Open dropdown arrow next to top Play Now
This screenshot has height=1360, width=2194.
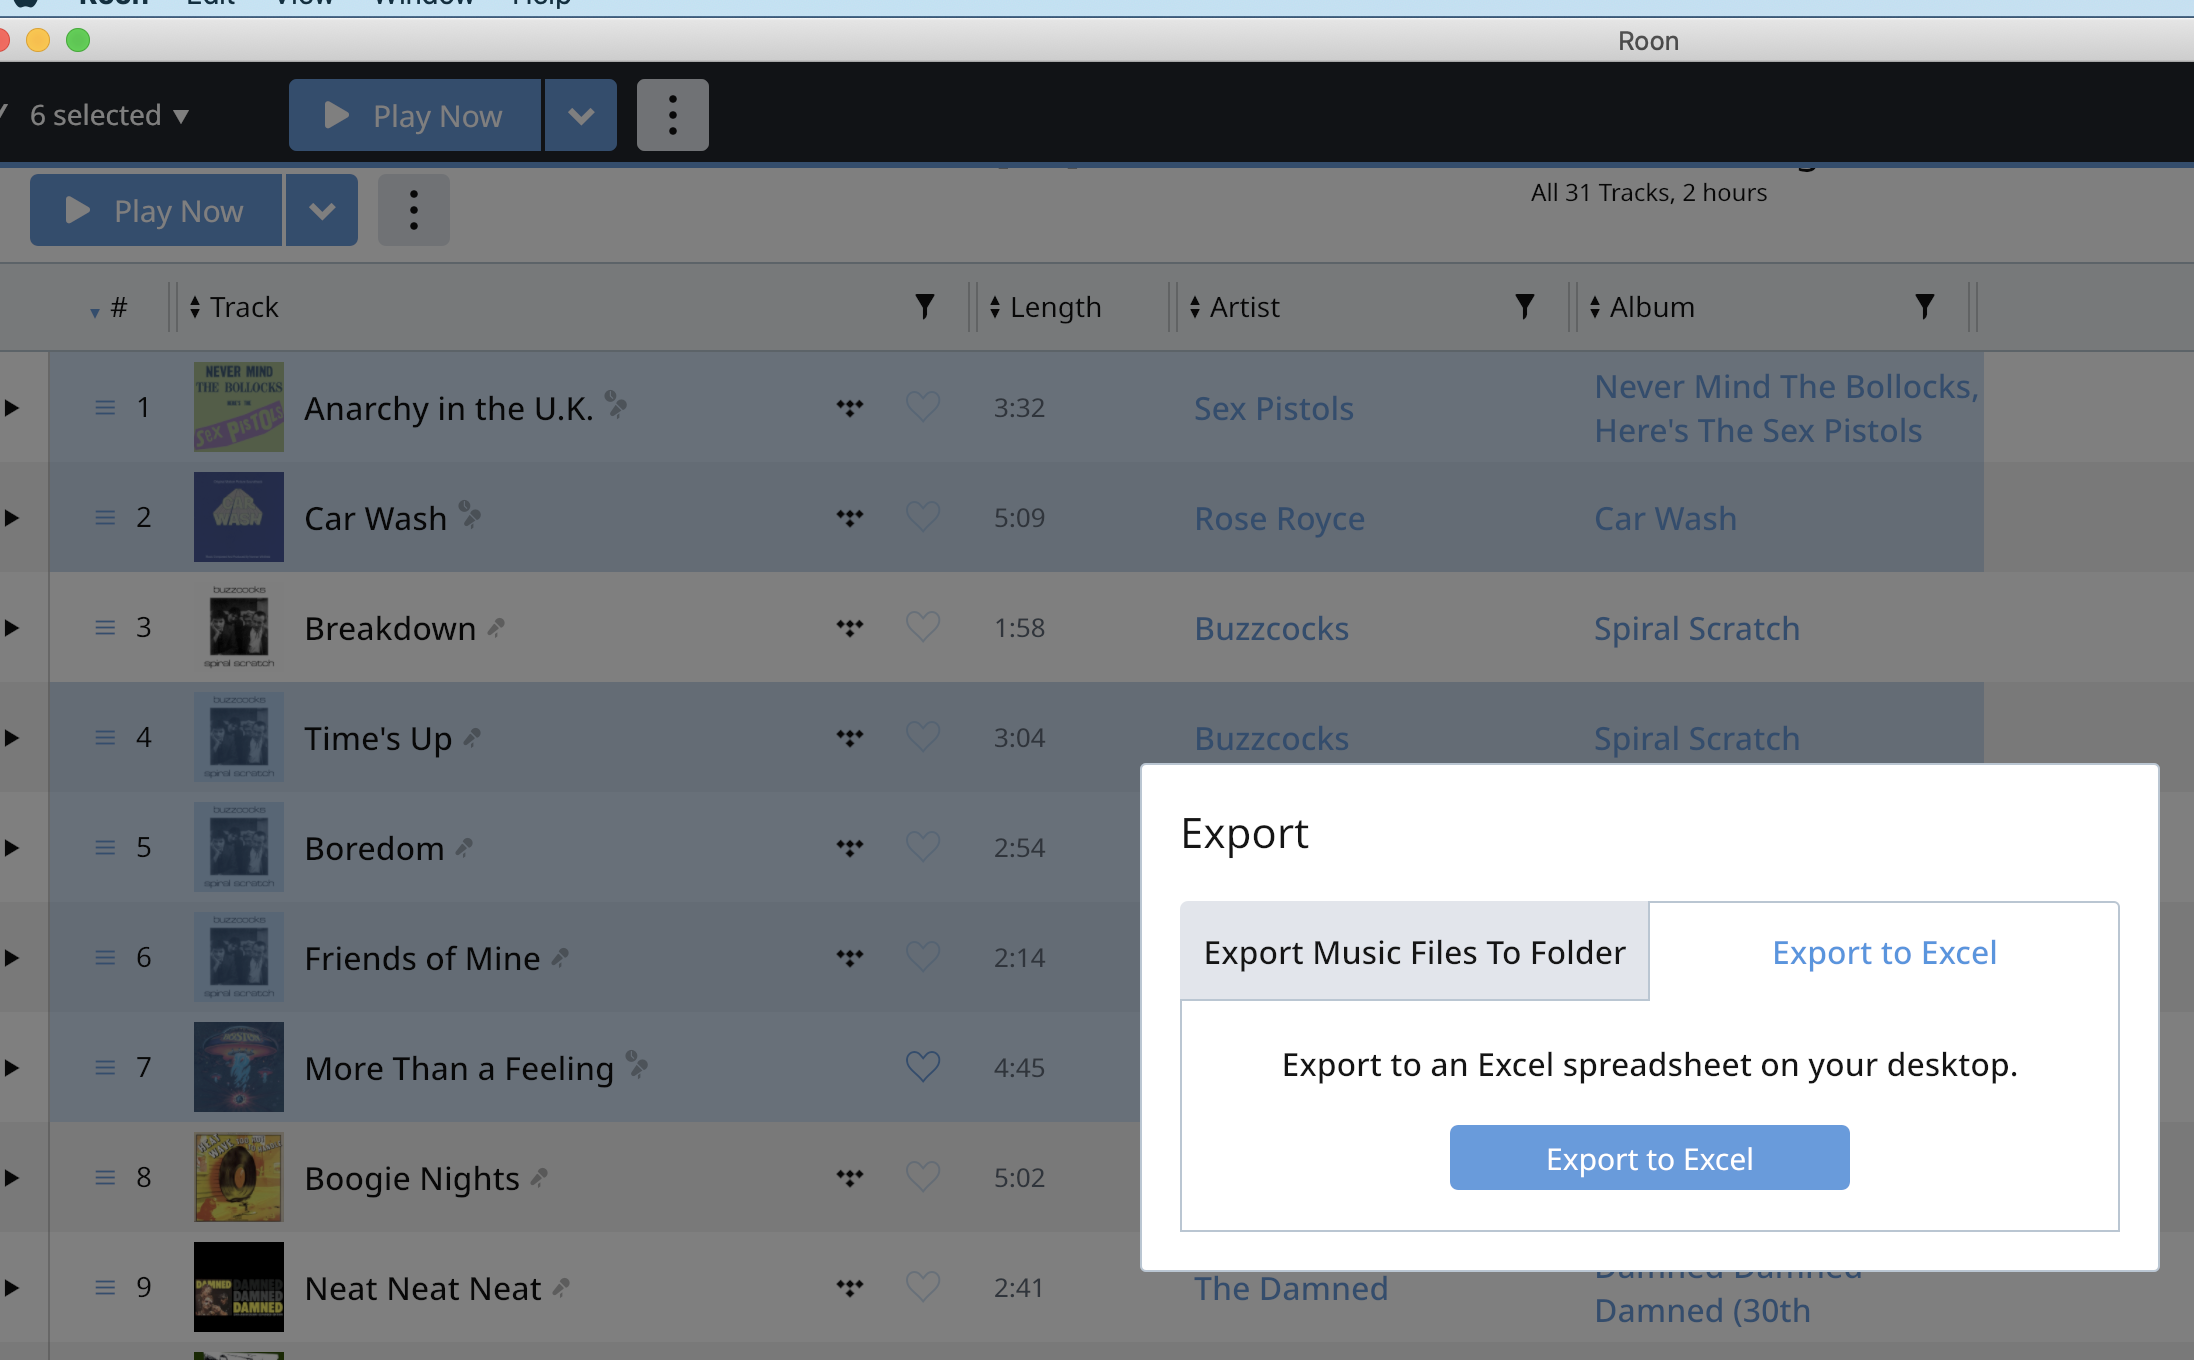[x=581, y=116]
